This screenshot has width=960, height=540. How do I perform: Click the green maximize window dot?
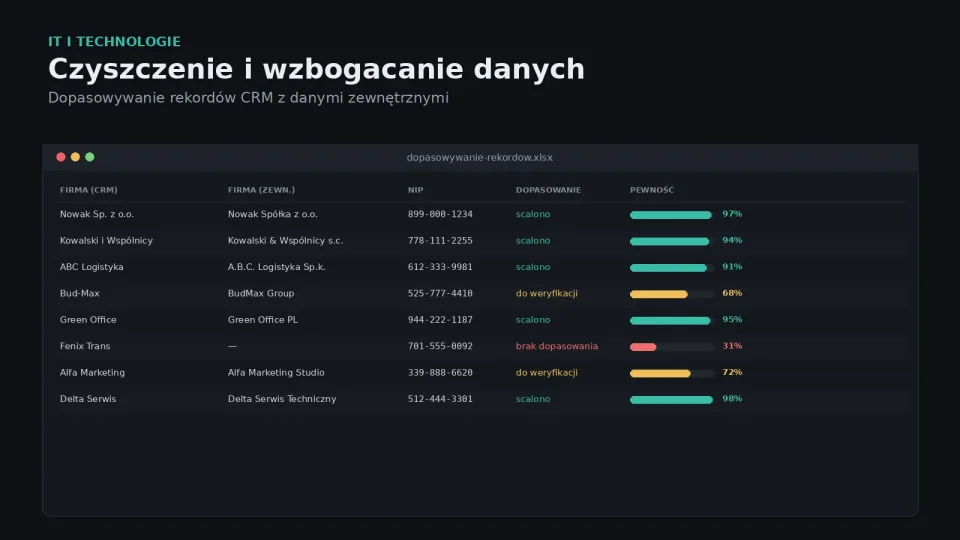click(90, 157)
